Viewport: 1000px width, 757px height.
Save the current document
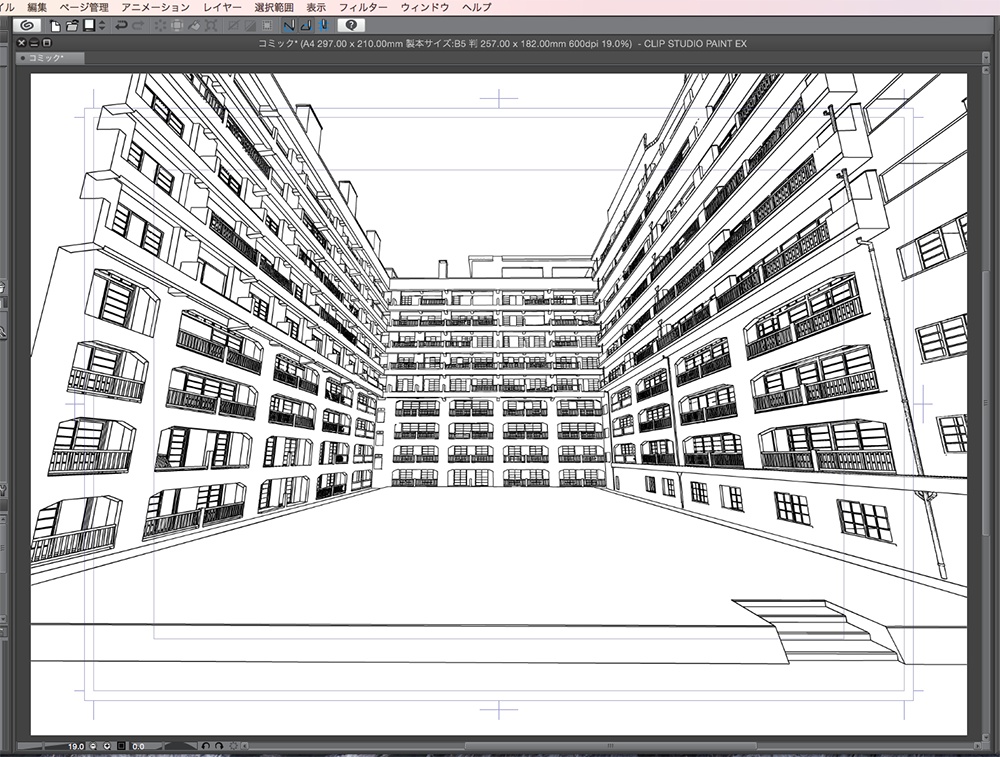(x=89, y=26)
